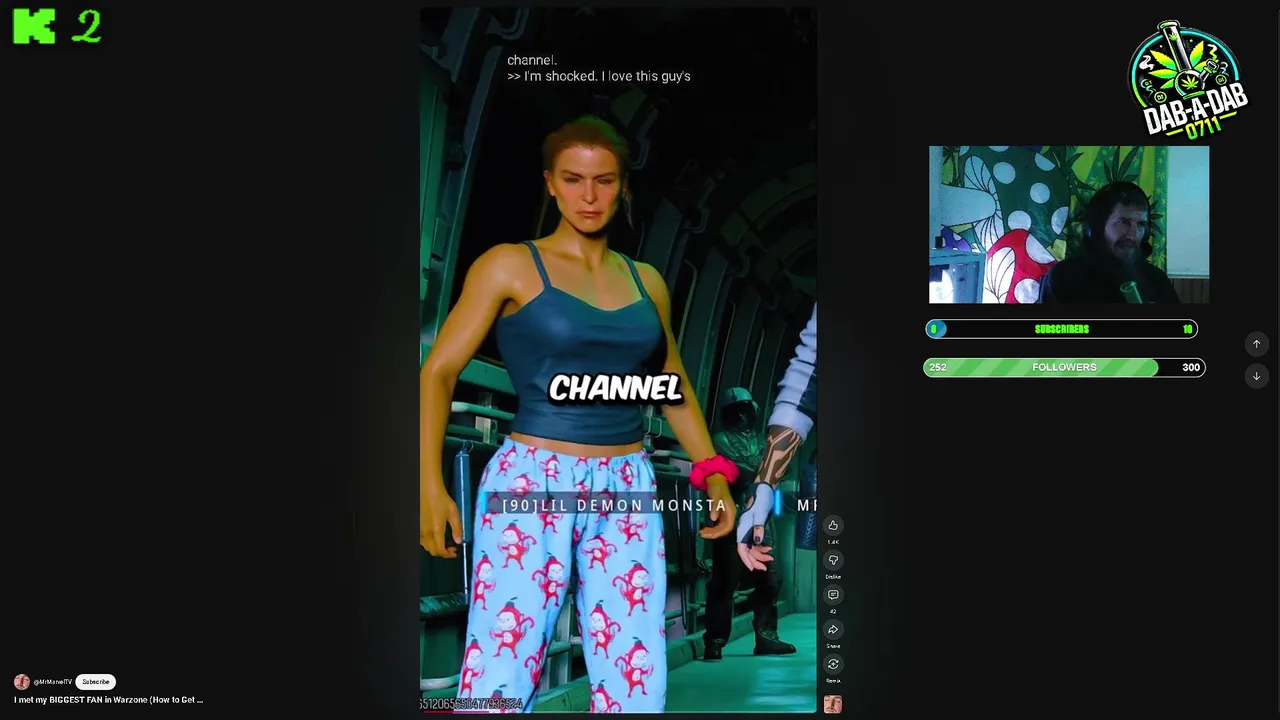The height and width of the screenshot is (720, 1280).
Task: Open the @MrMarvelTV channel avatar
Action: [x=22, y=682]
